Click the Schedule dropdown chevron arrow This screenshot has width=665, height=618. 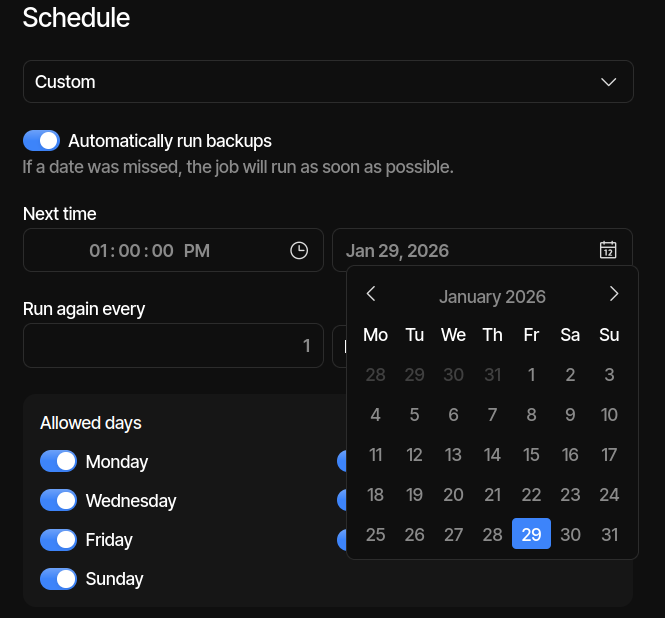[609, 82]
